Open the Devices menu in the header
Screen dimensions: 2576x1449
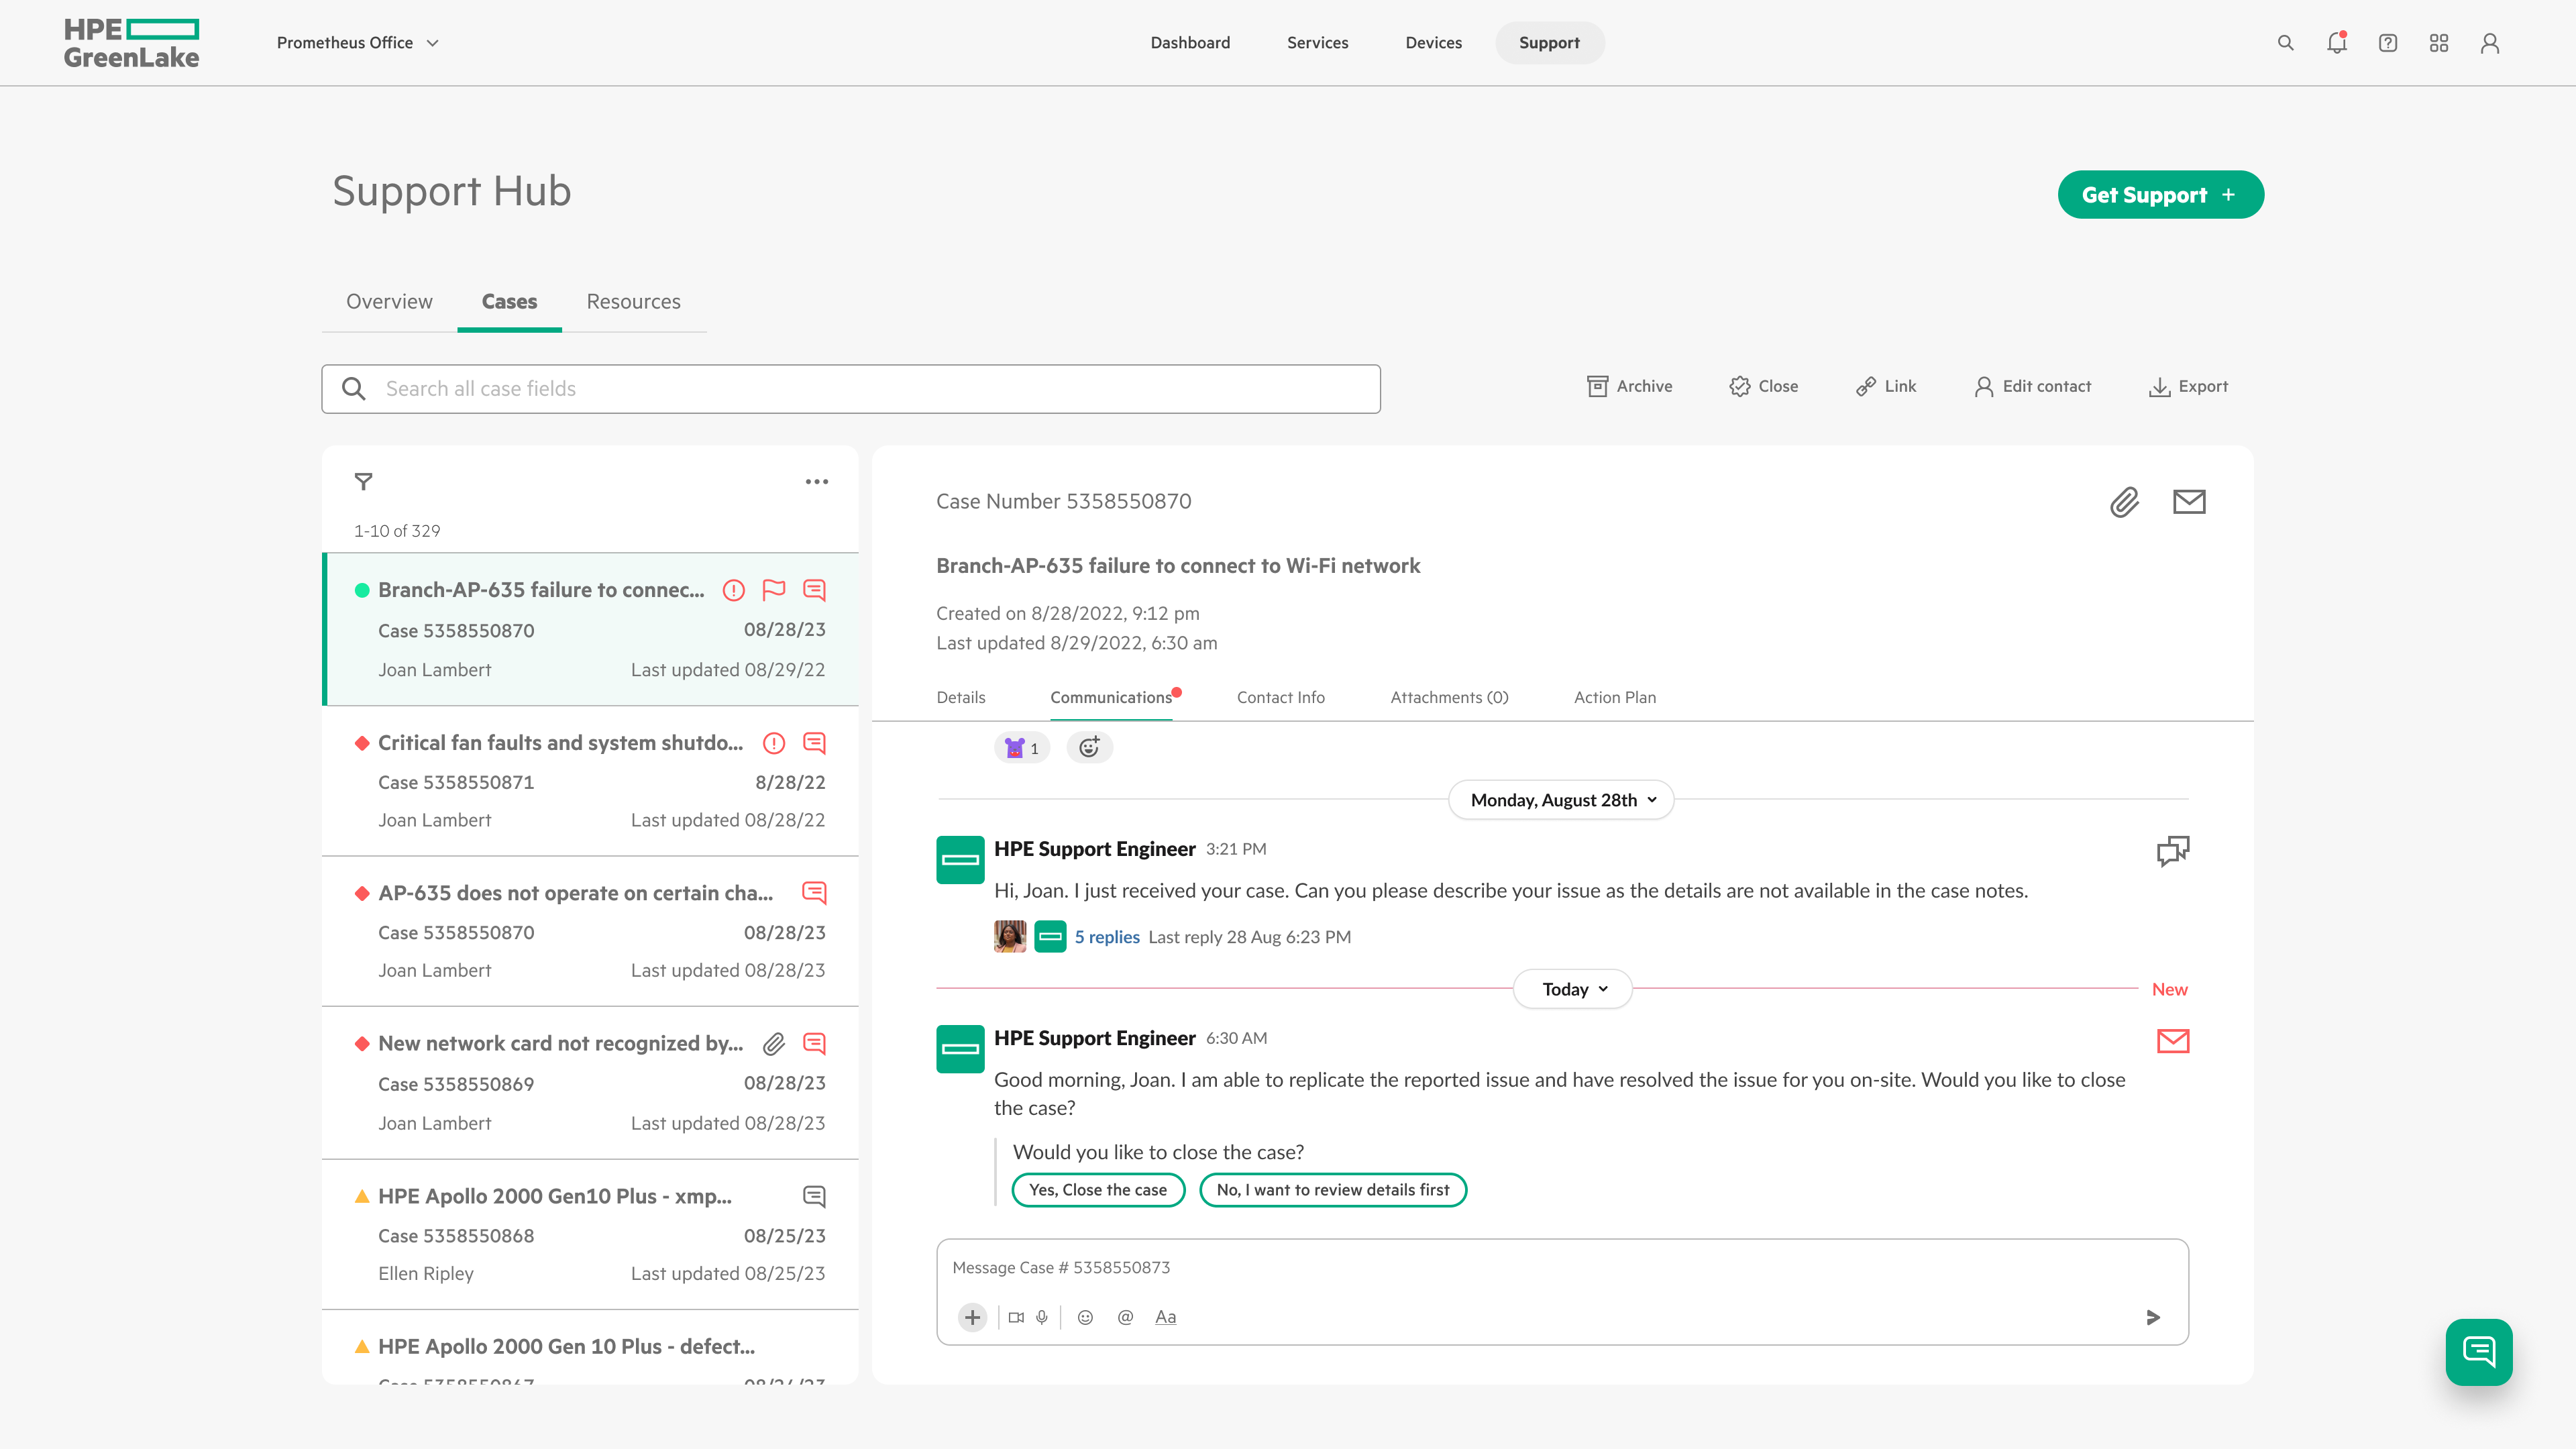tap(1433, 42)
